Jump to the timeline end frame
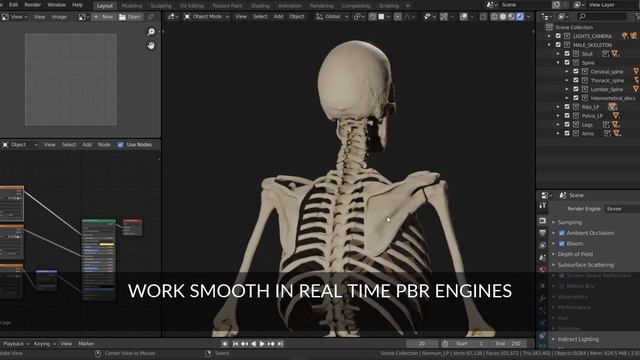This screenshot has width=640, height=360. tap(280, 344)
